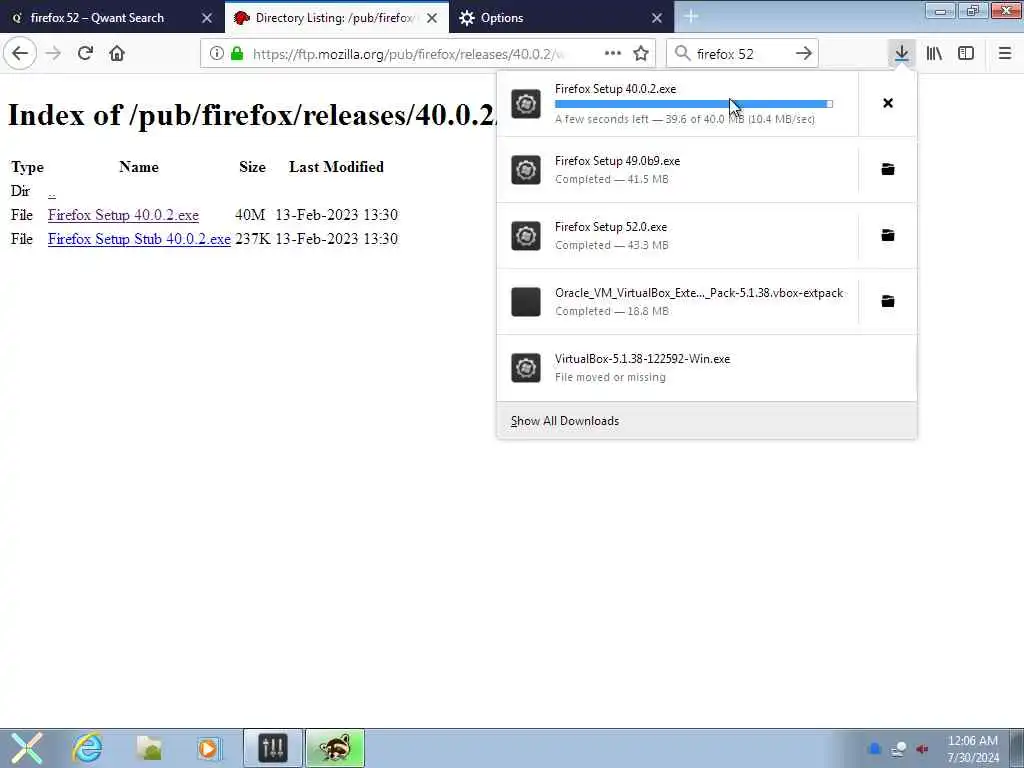The width and height of the screenshot is (1024, 768).
Task: Close the Directory Listing tab
Action: [432, 18]
